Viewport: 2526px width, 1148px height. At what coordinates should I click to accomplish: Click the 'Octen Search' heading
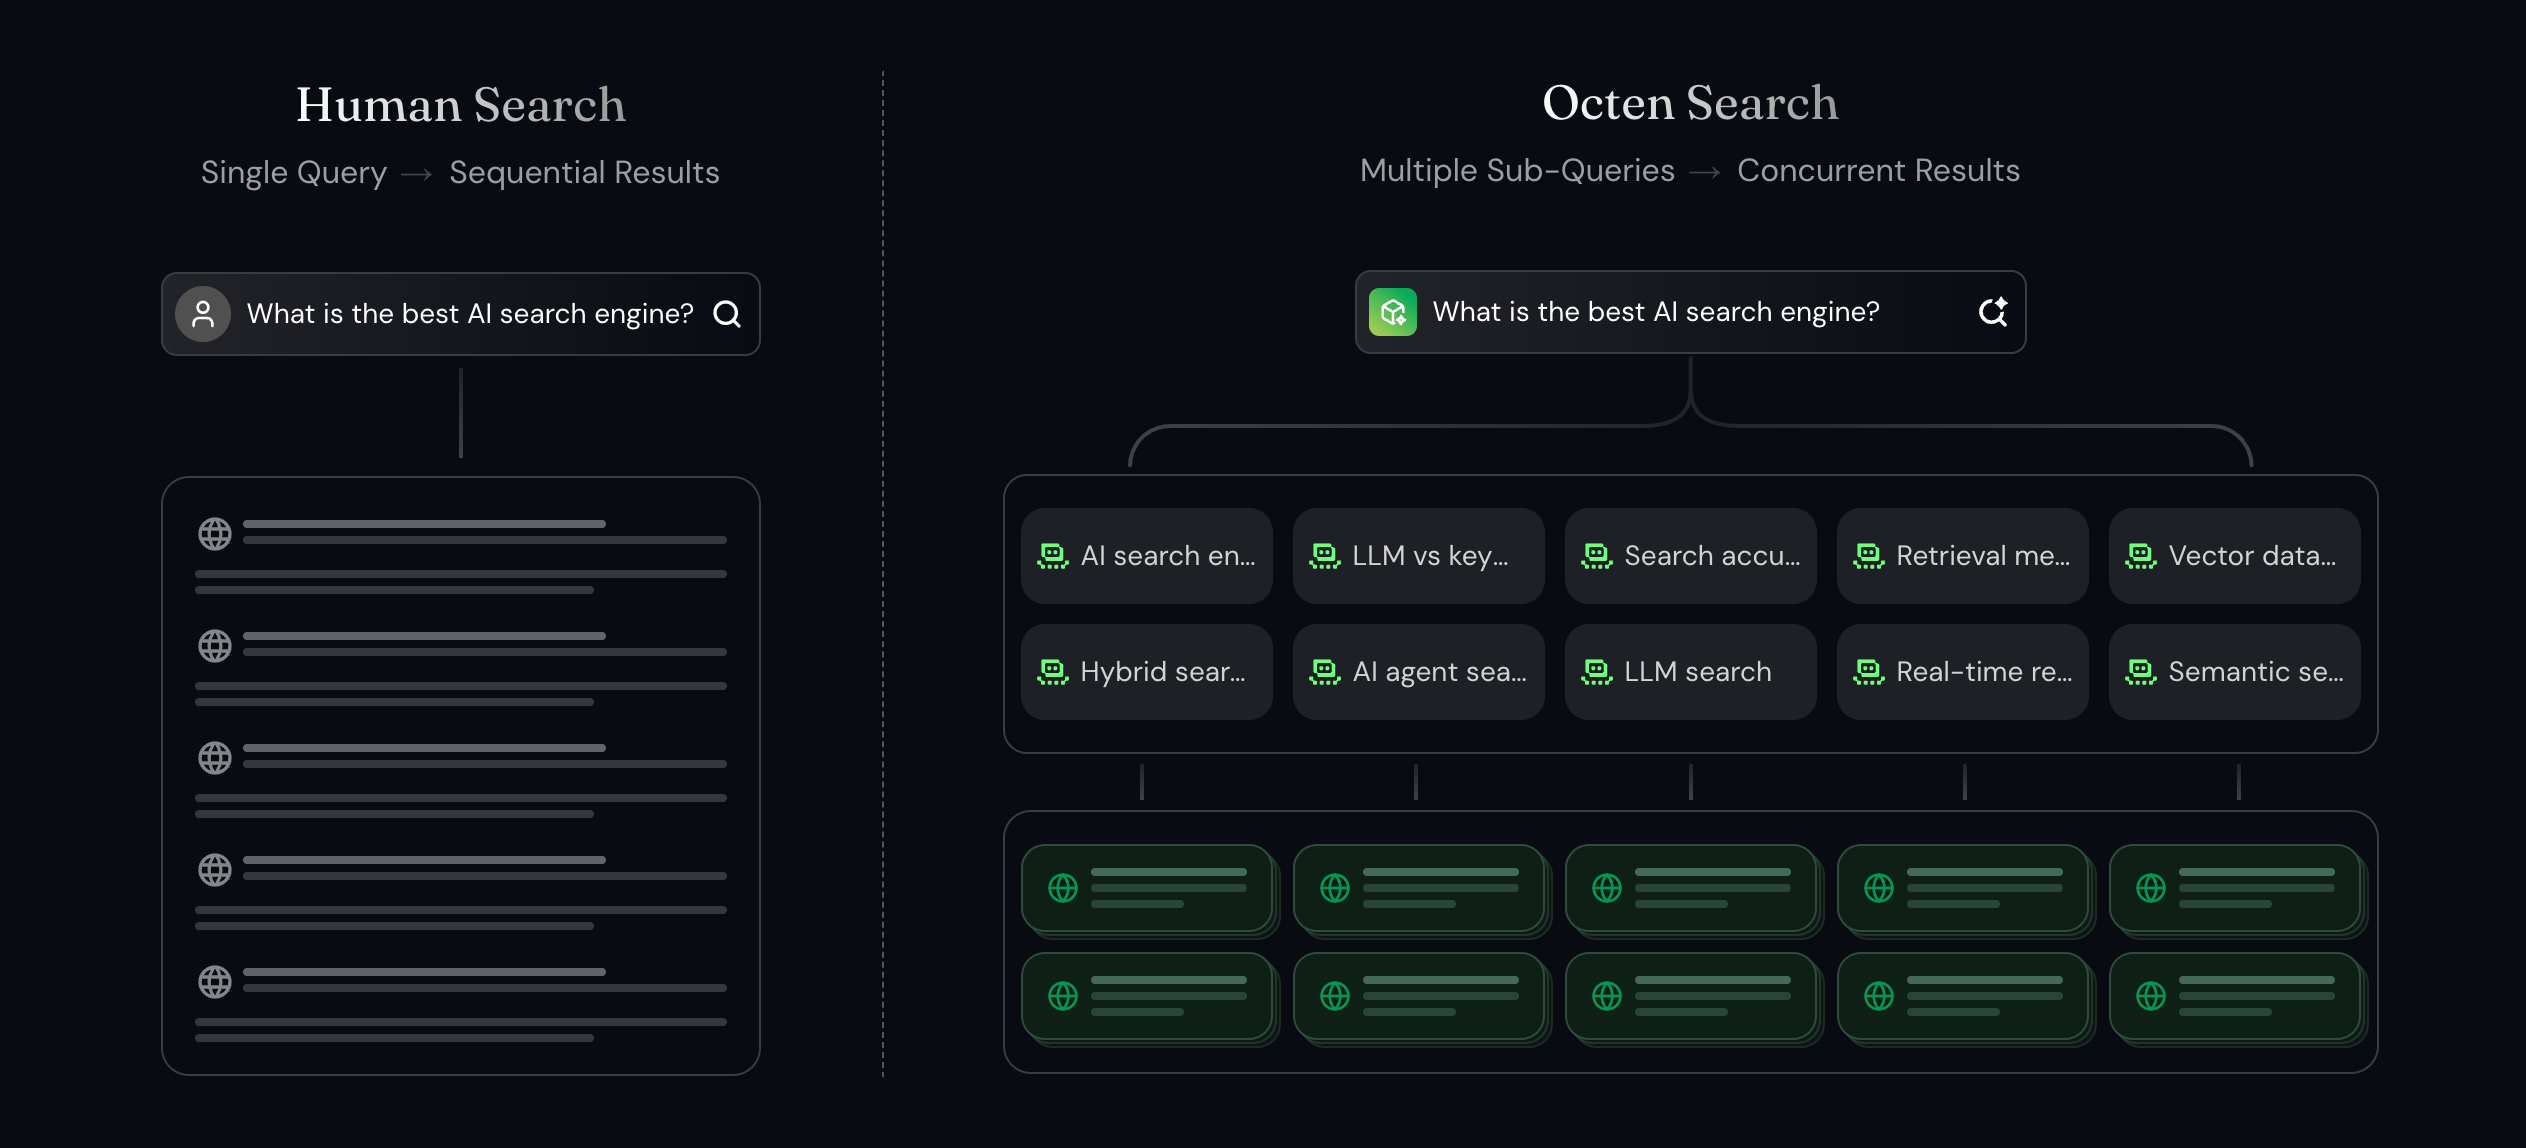click(1690, 103)
